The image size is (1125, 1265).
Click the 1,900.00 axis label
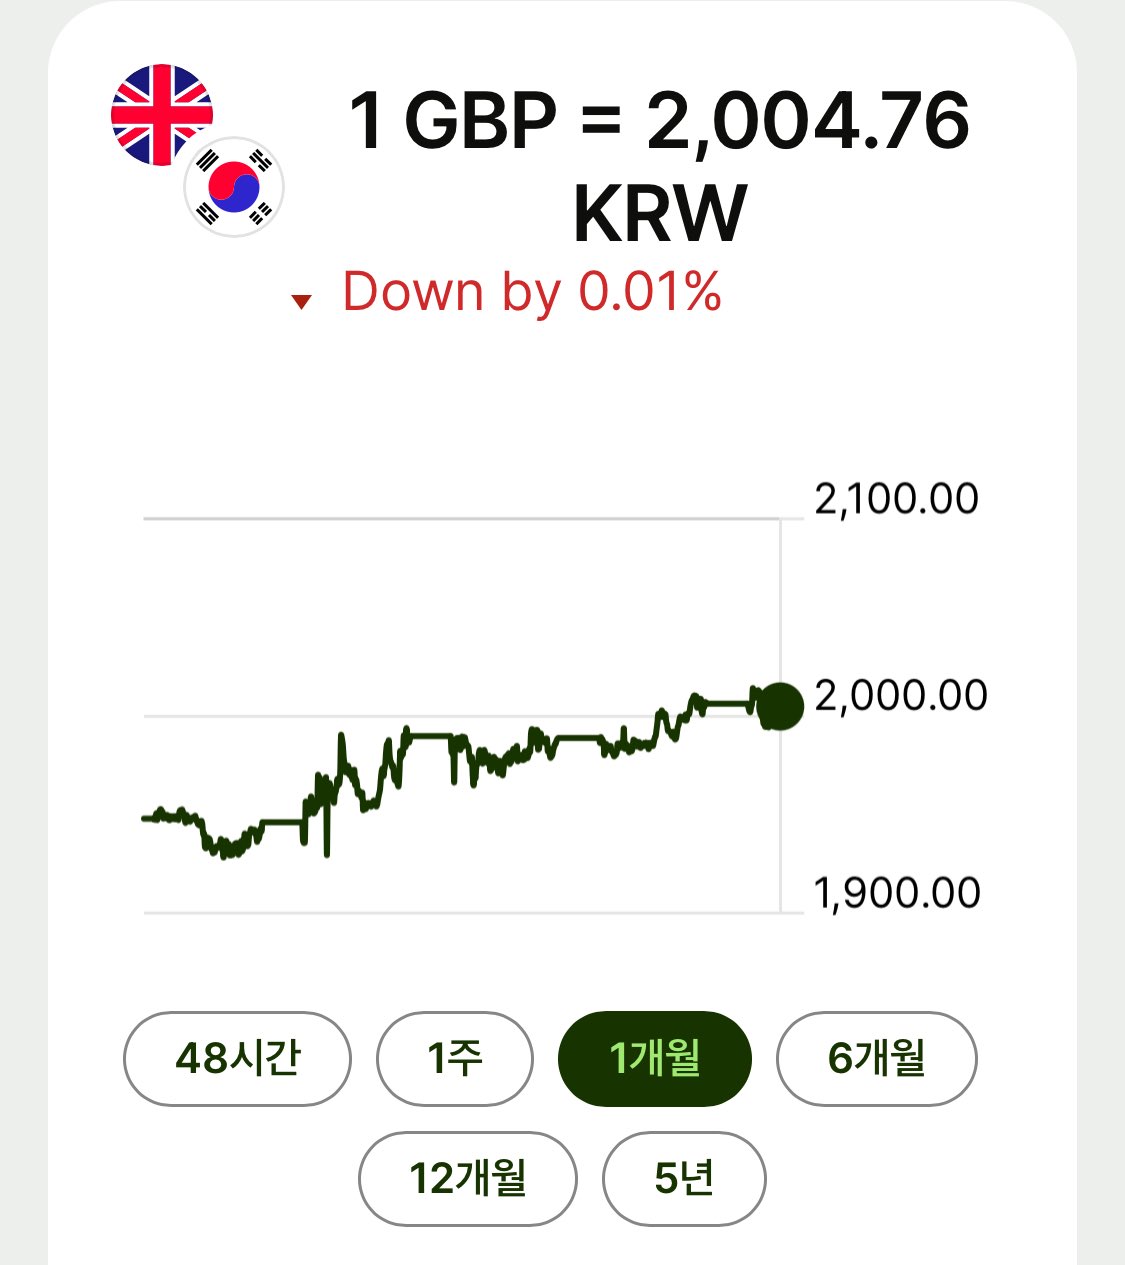point(897,893)
